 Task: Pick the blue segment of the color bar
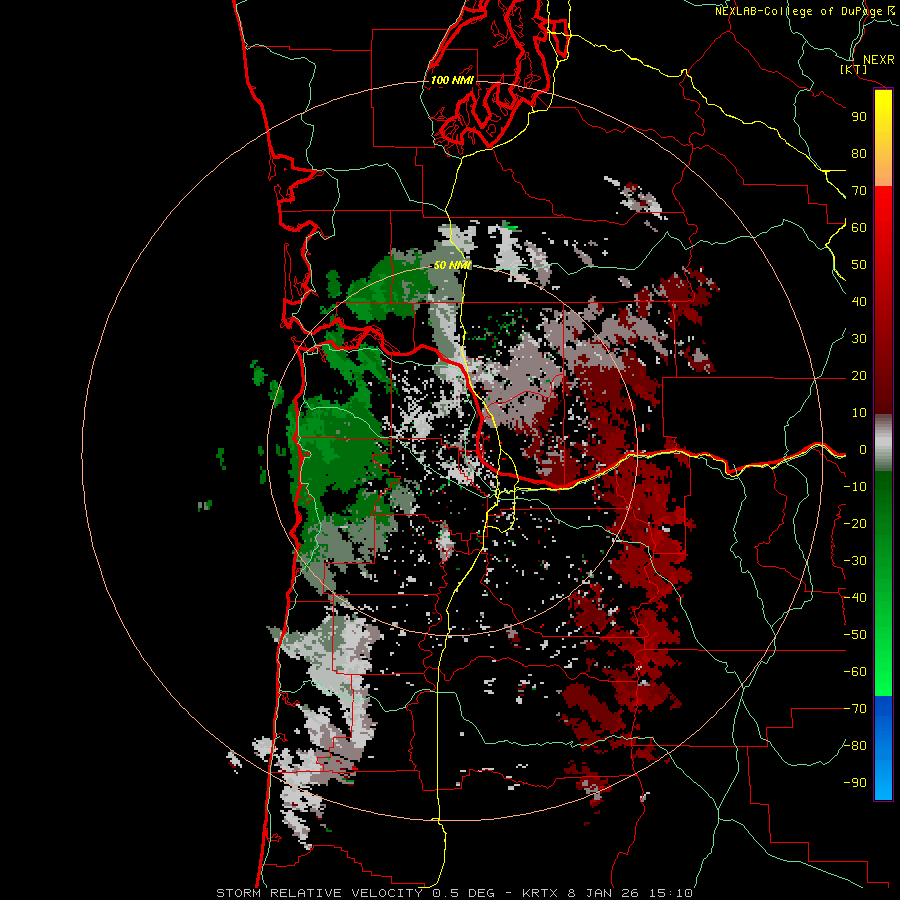883,747
